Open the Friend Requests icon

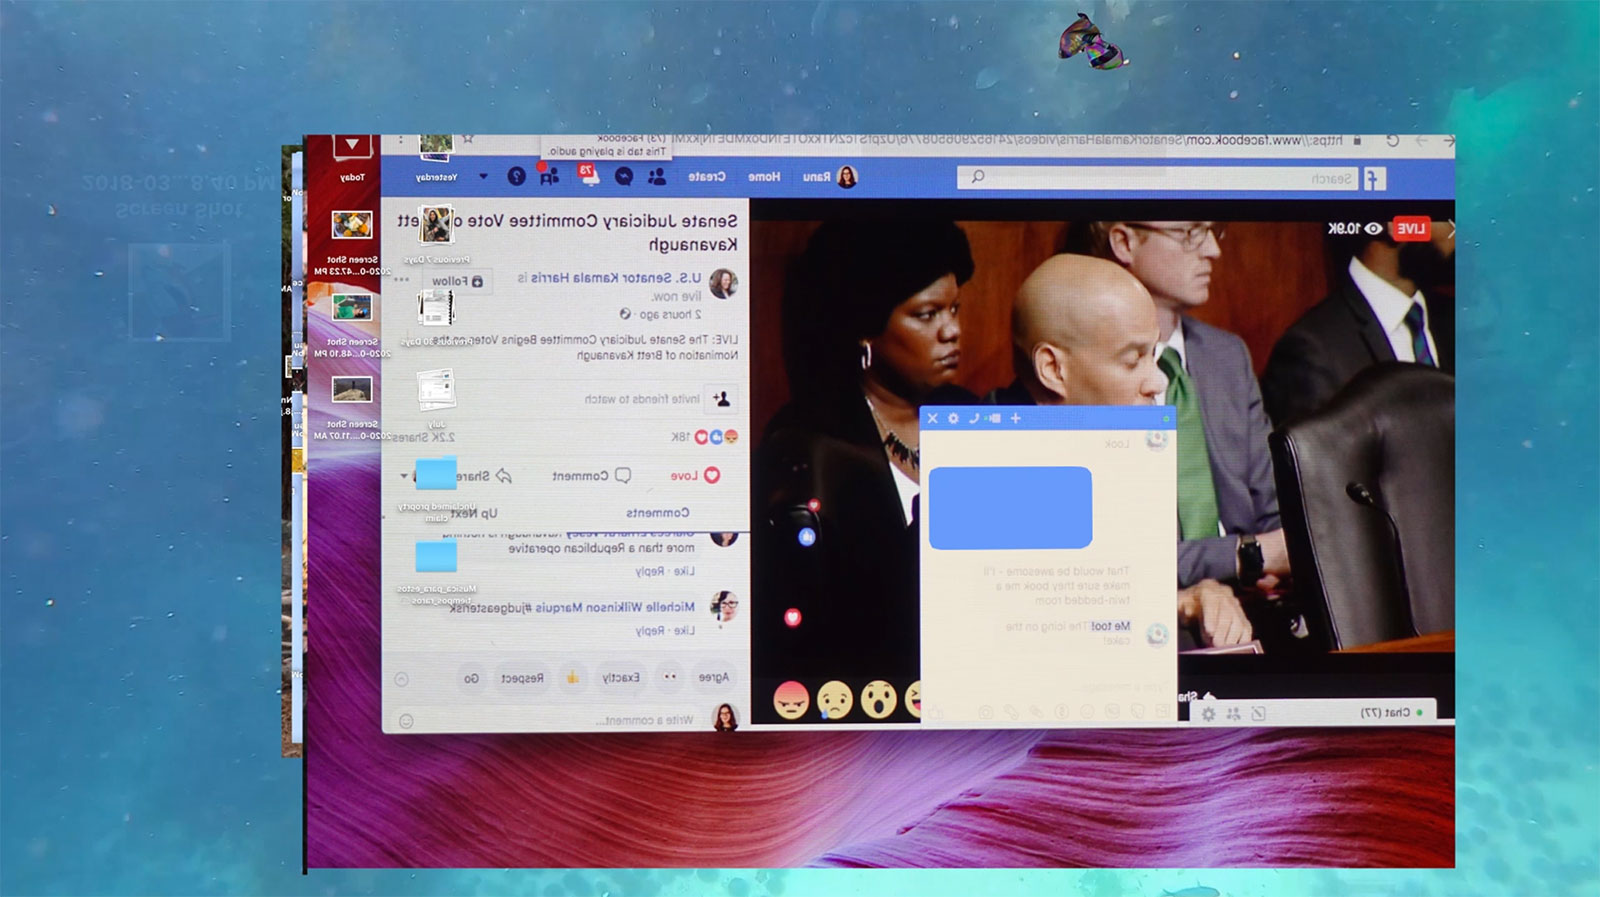[x=657, y=177]
